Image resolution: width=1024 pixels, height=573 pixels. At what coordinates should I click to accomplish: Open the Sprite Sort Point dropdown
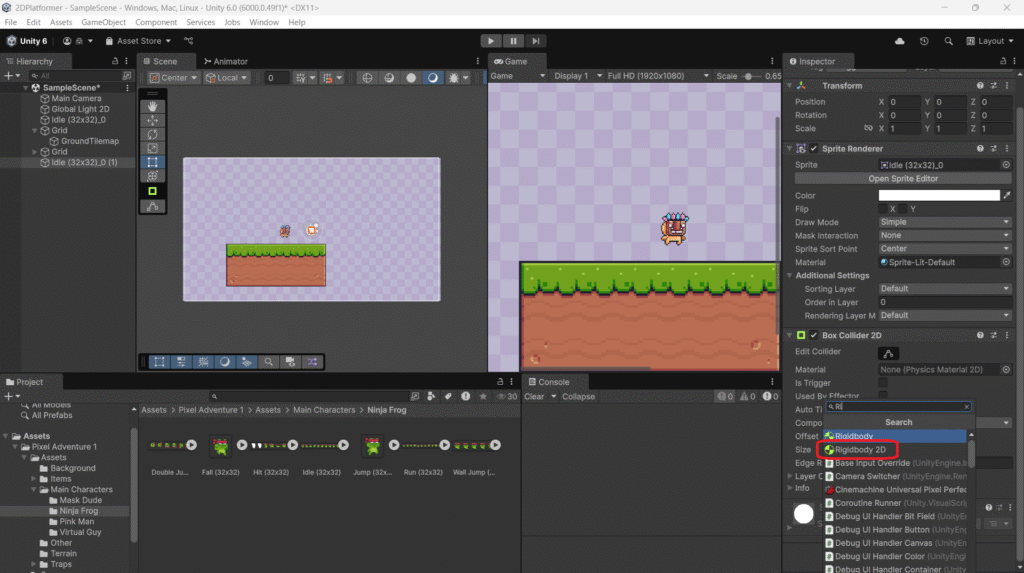click(x=945, y=248)
